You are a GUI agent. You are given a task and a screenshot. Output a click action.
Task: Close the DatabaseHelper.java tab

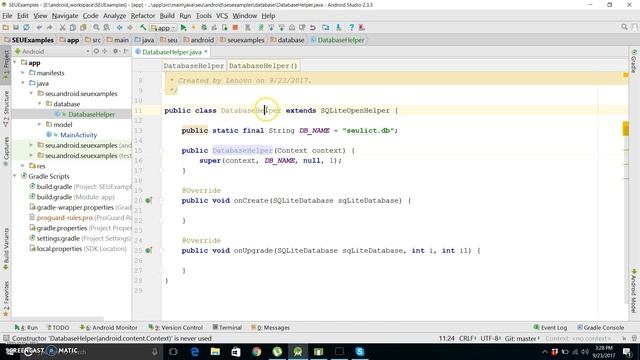pyautogui.click(x=206, y=51)
